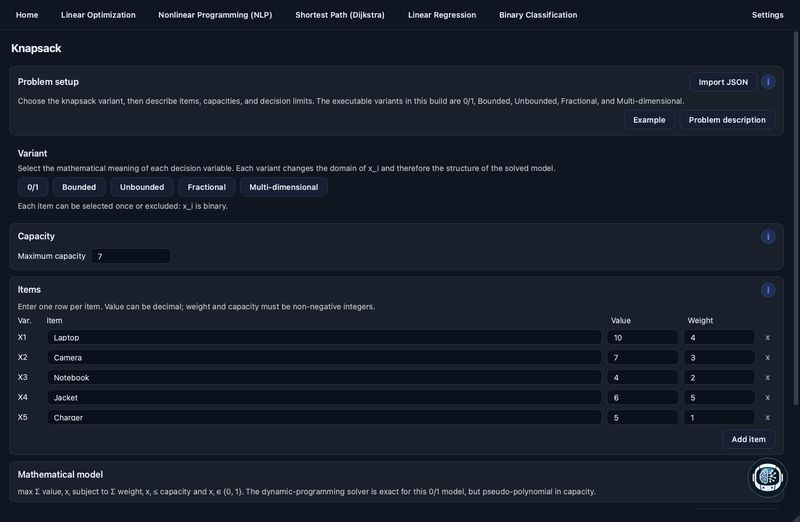Remove the Camera item row
This screenshot has height=522, width=800.
pos(767,357)
